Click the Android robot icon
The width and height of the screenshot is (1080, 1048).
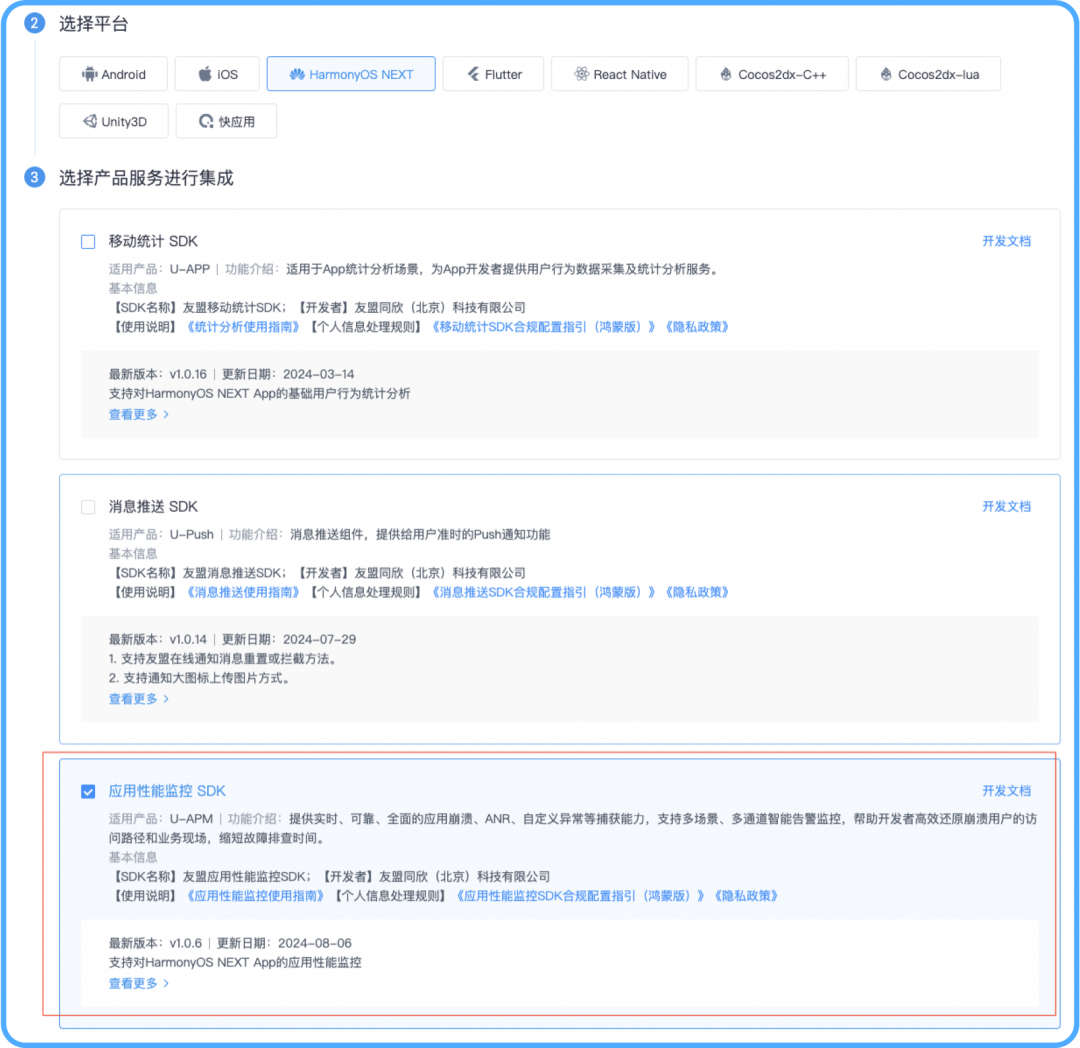point(90,74)
